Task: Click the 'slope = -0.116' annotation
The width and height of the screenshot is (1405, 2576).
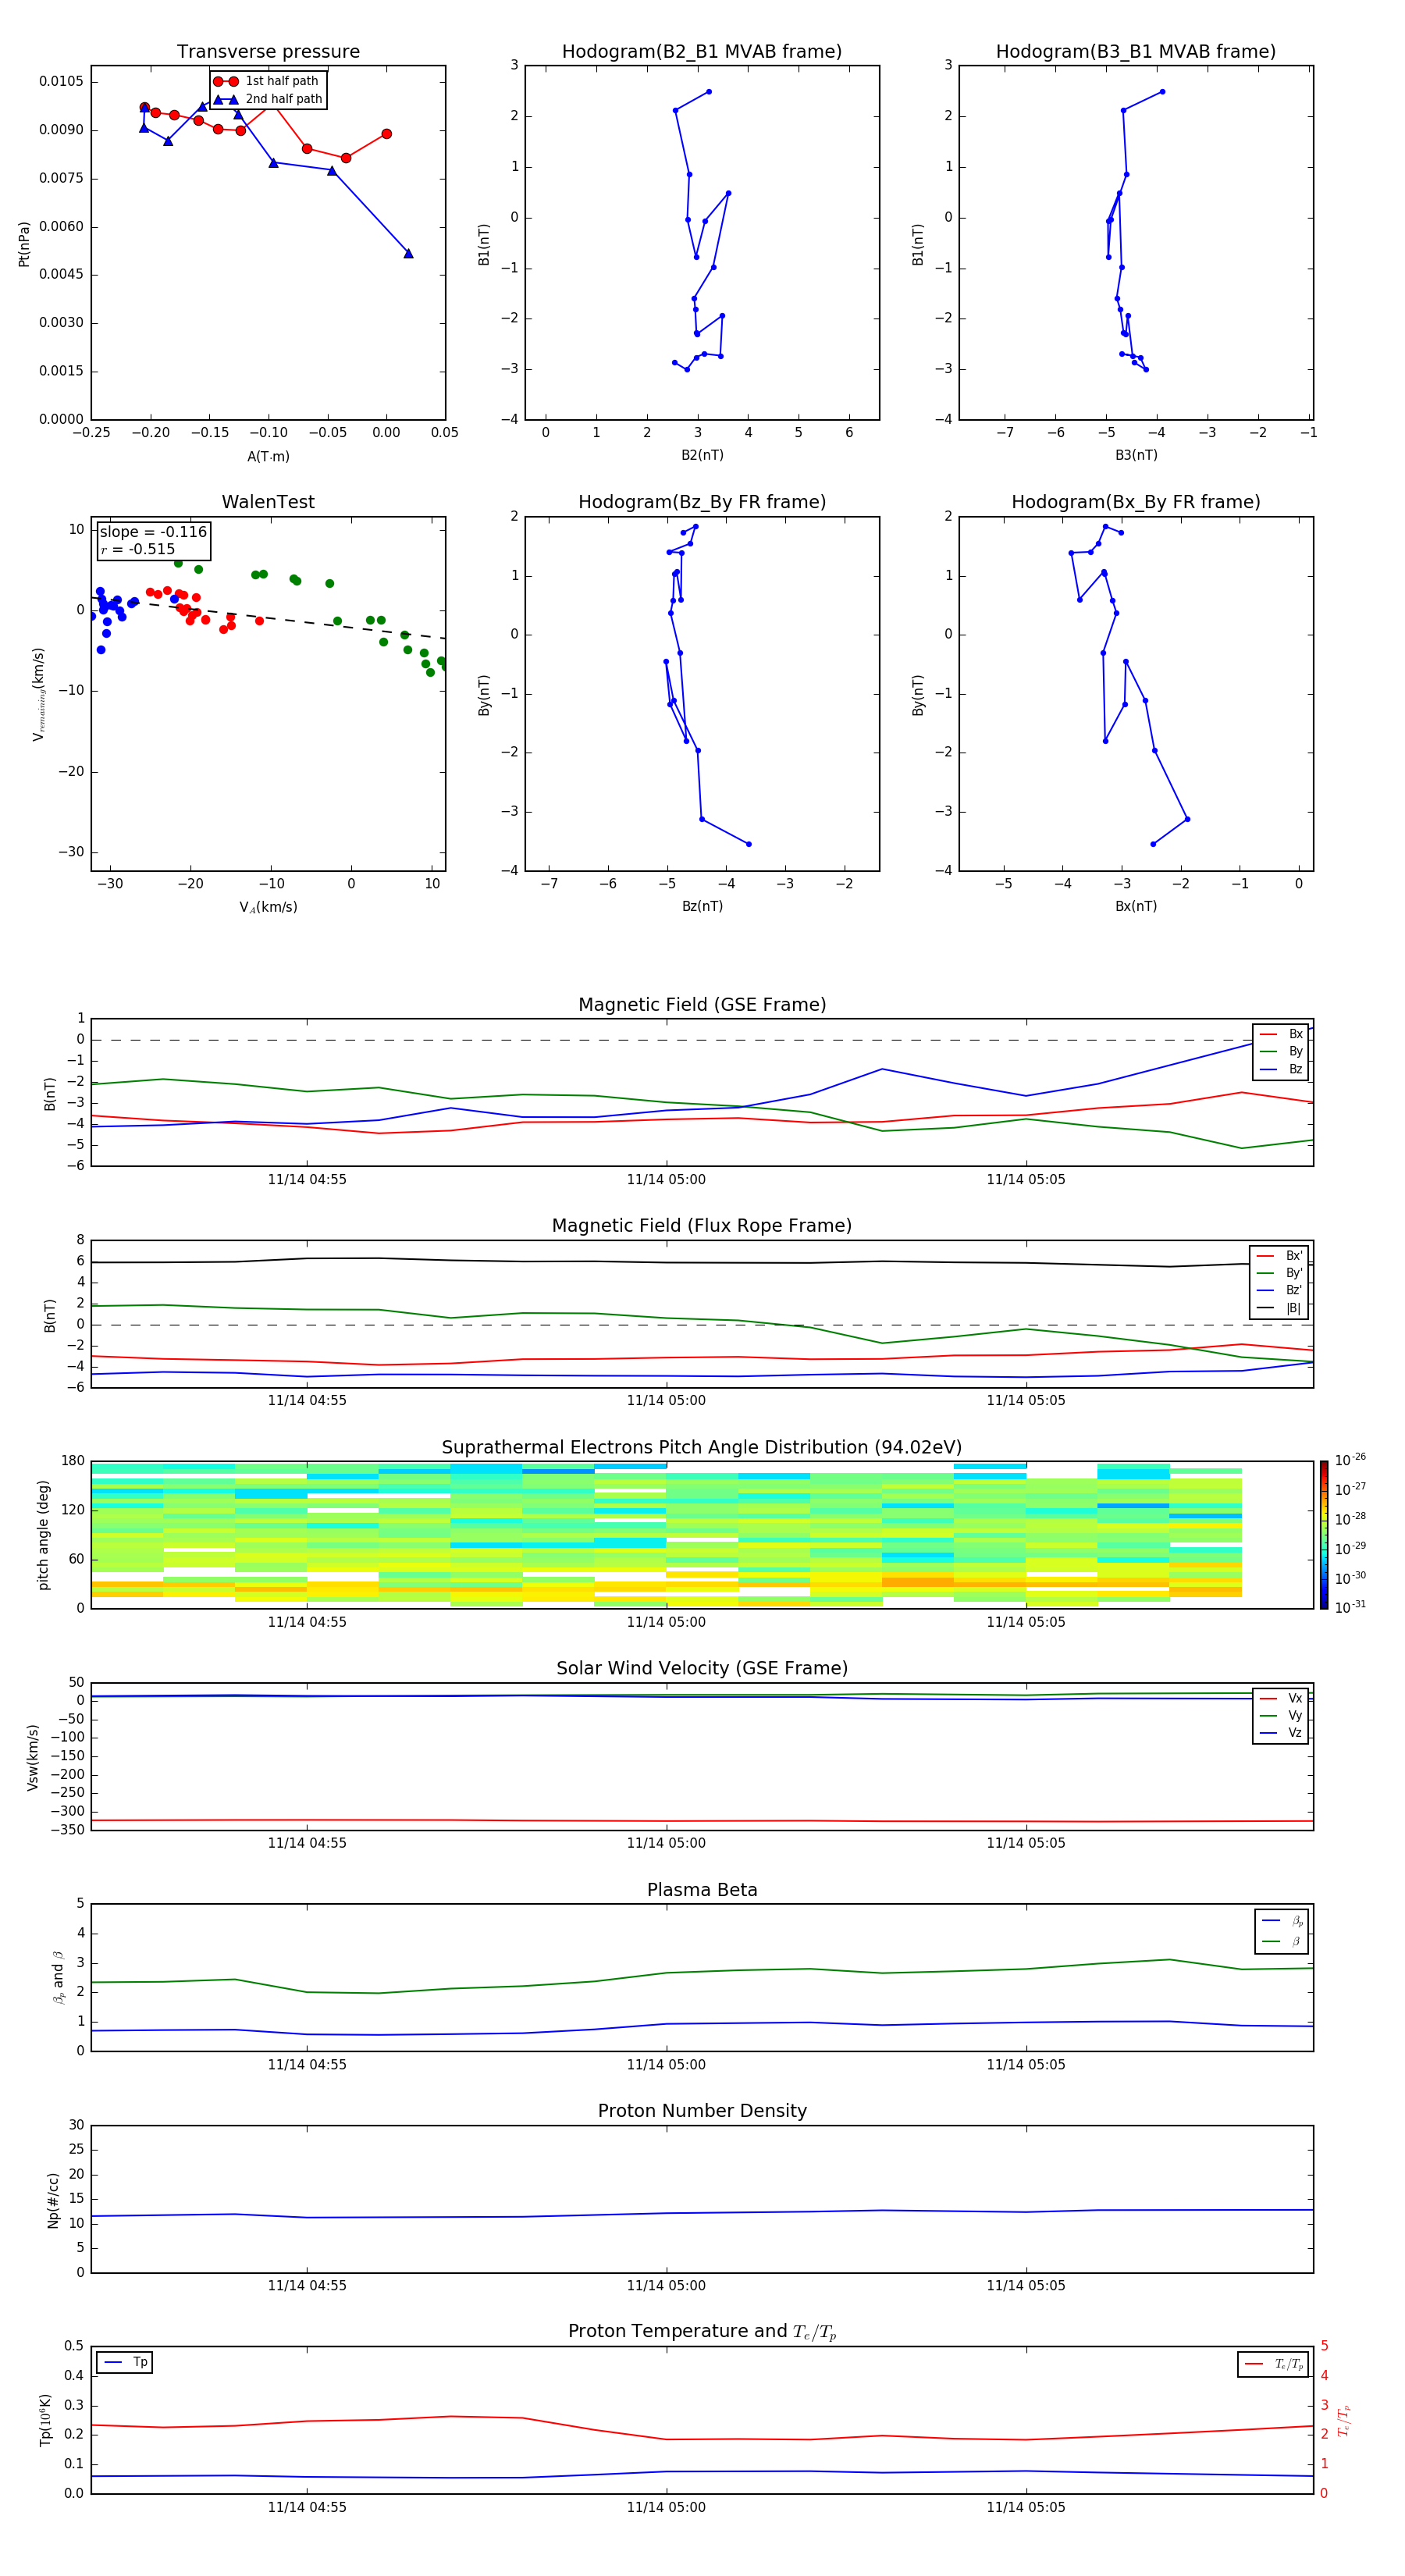Action: coord(153,532)
